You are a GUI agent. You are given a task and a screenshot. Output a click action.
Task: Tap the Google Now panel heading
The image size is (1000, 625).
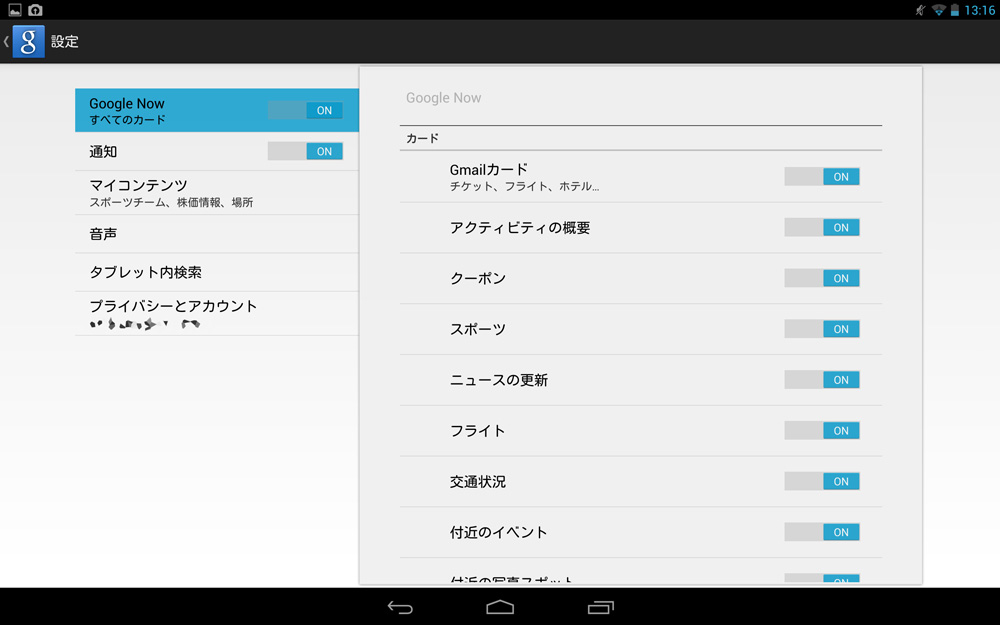click(x=443, y=98)
